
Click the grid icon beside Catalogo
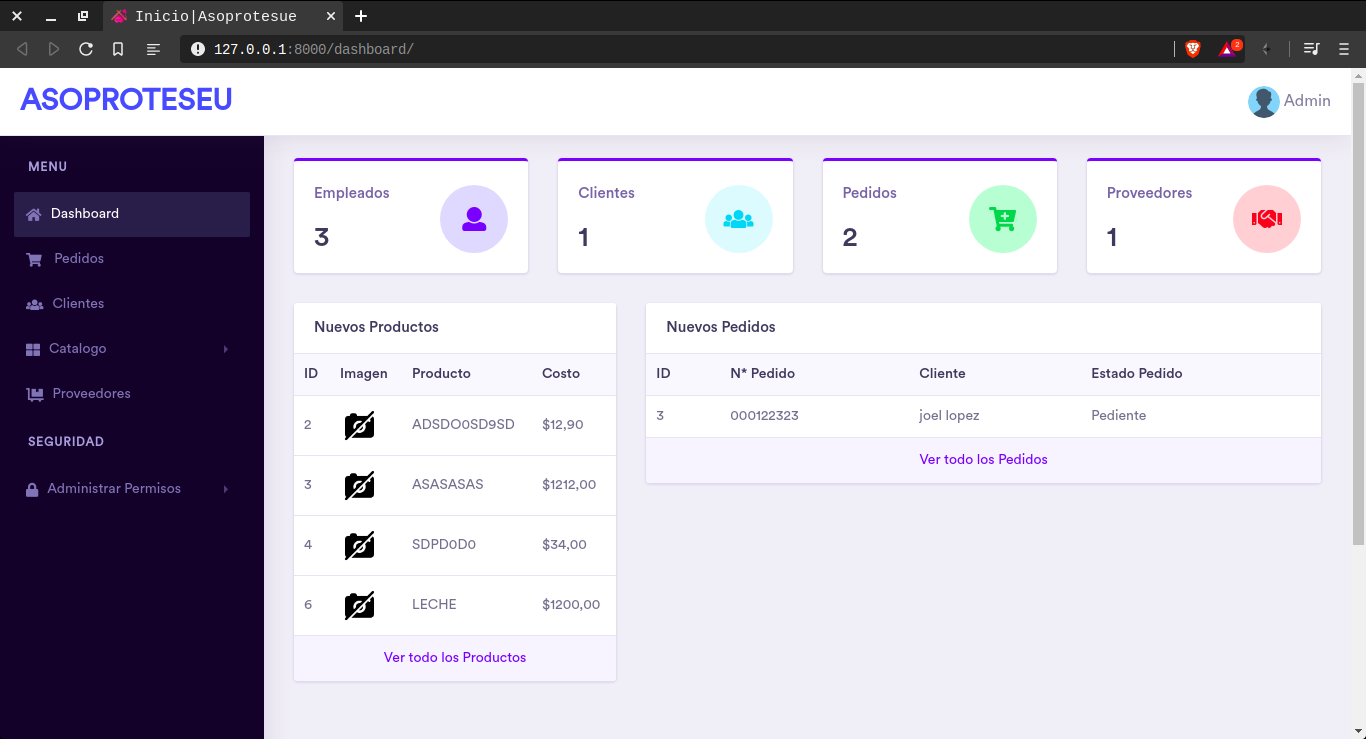(x=33, y=349)
